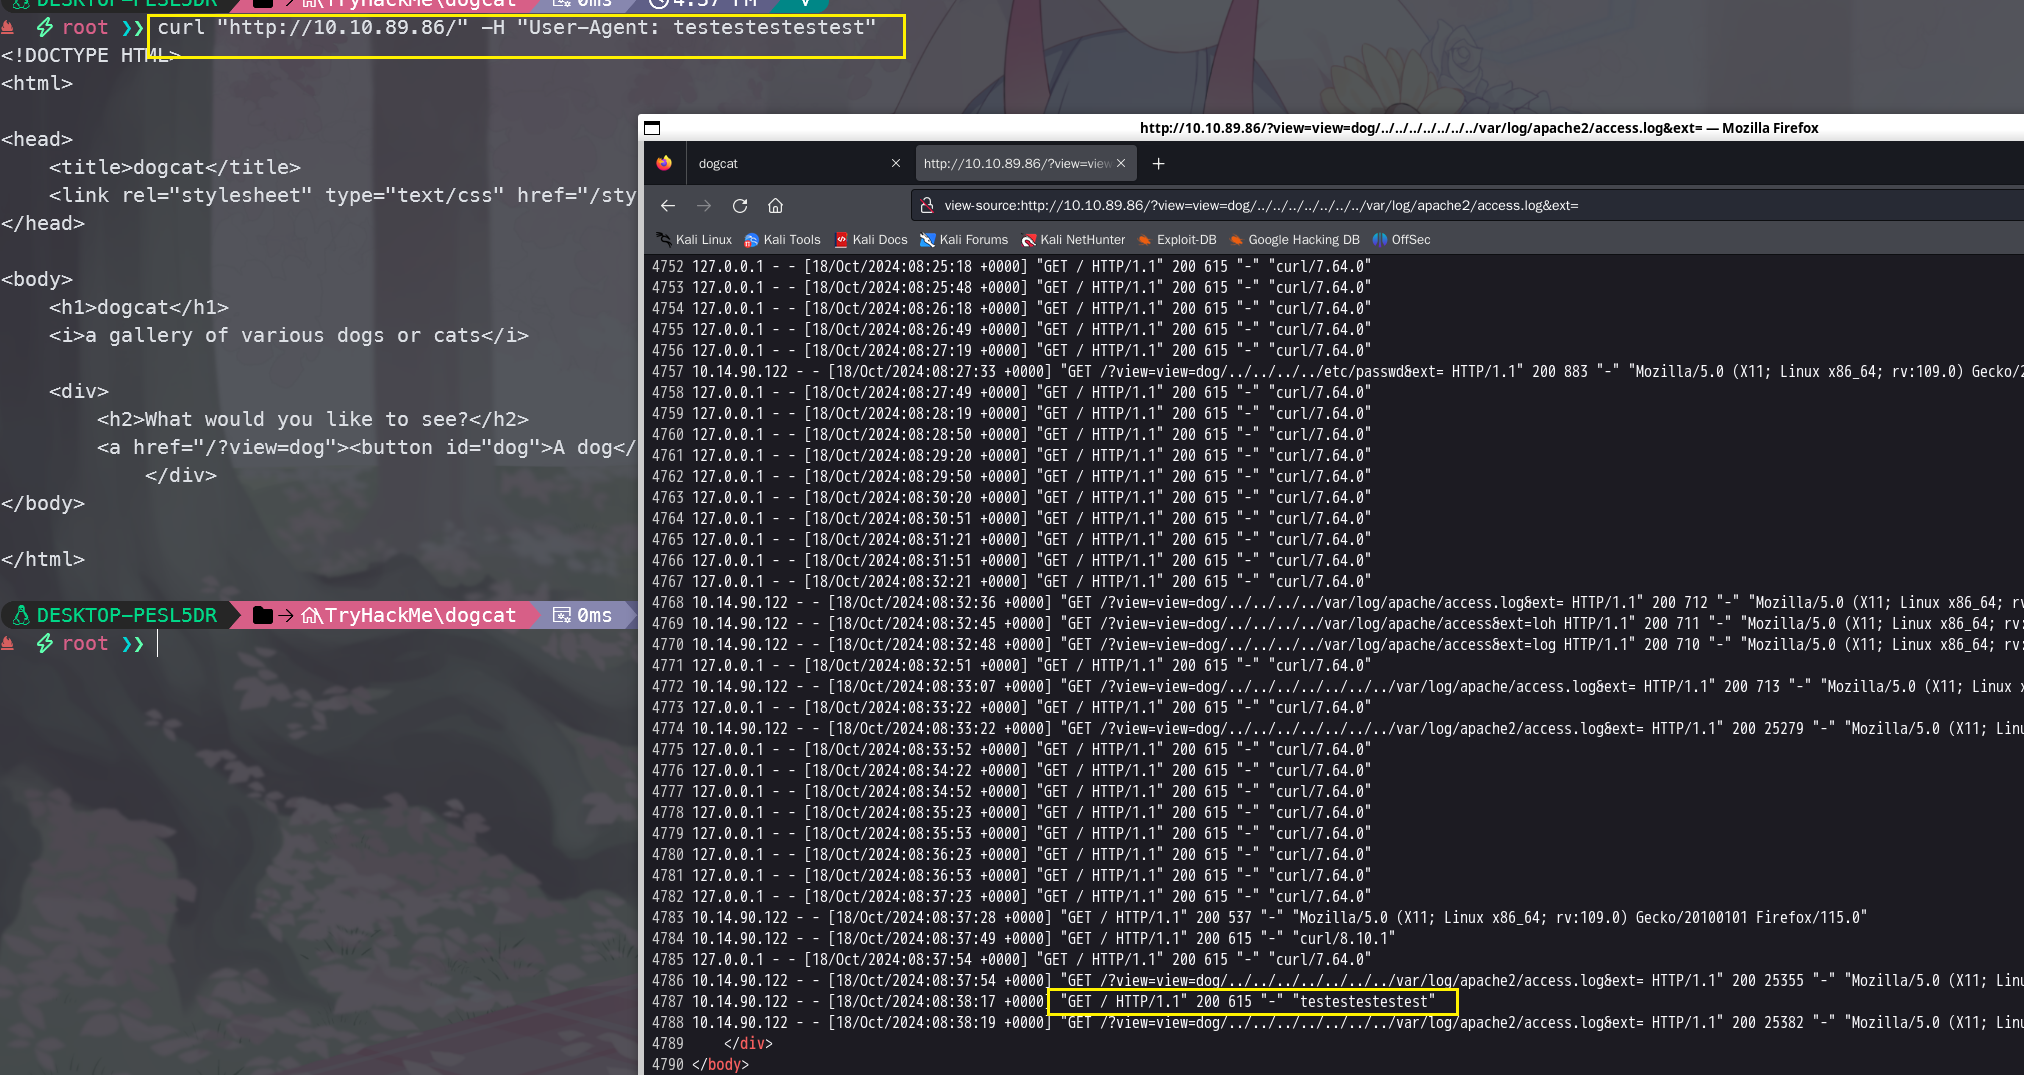Viewport: 2024px width, 1075px height.
Task: Click source line number 4757
Action: point(668,372)
